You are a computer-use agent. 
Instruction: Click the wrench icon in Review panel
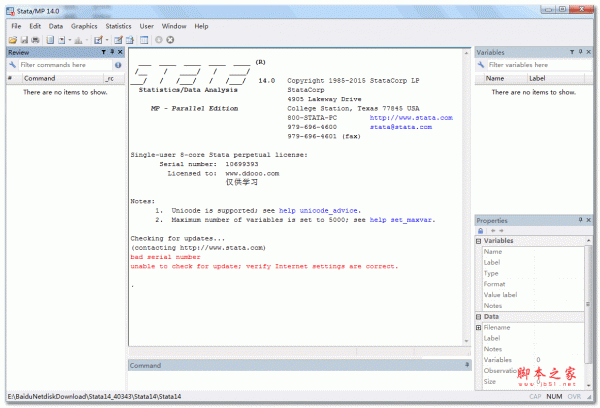13,65
